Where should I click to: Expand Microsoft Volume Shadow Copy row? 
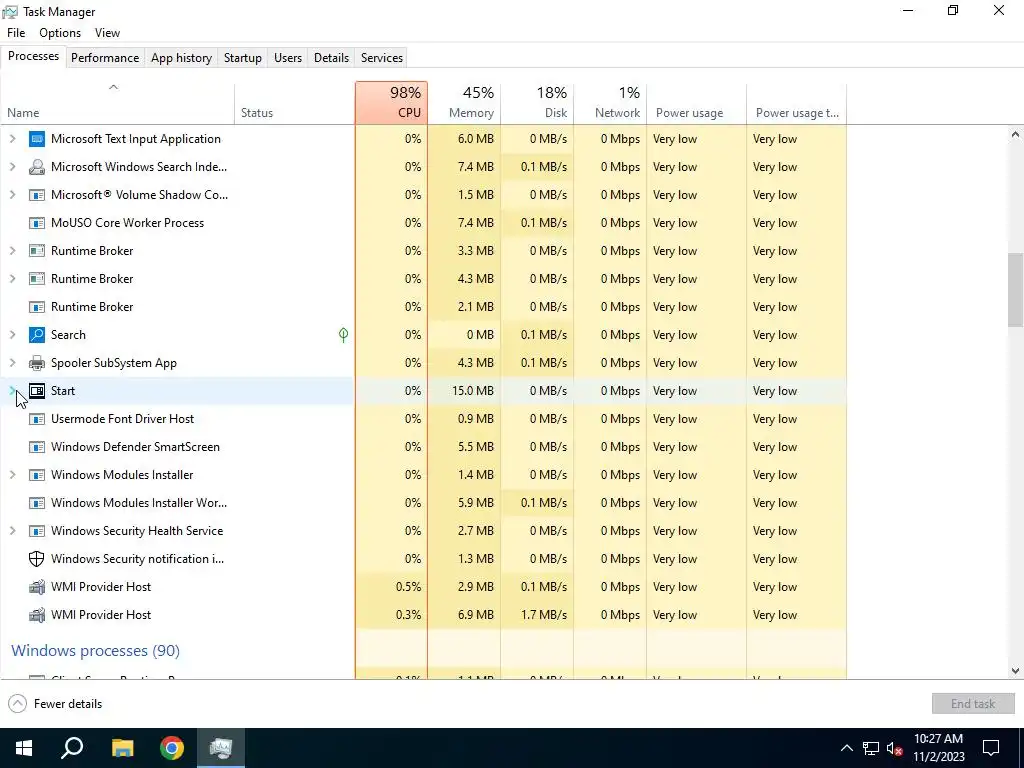(12, 195)
